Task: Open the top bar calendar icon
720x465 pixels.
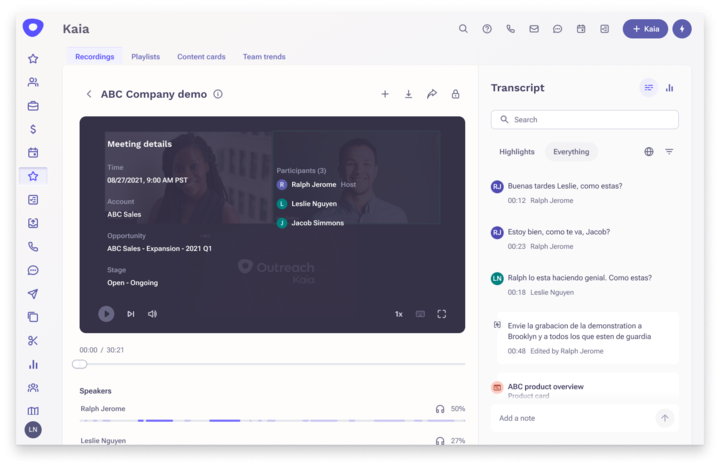Action: tap(581, 29)
